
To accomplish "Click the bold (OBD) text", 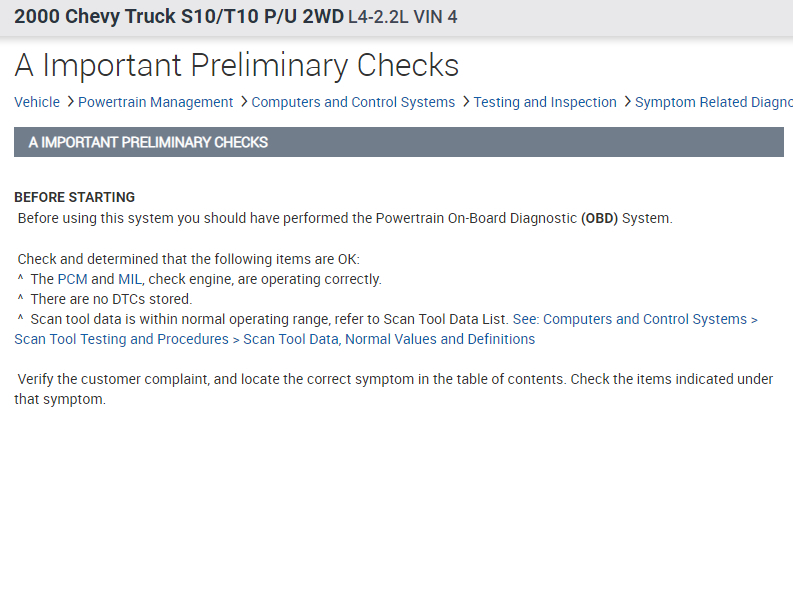I will coord(599,217).
